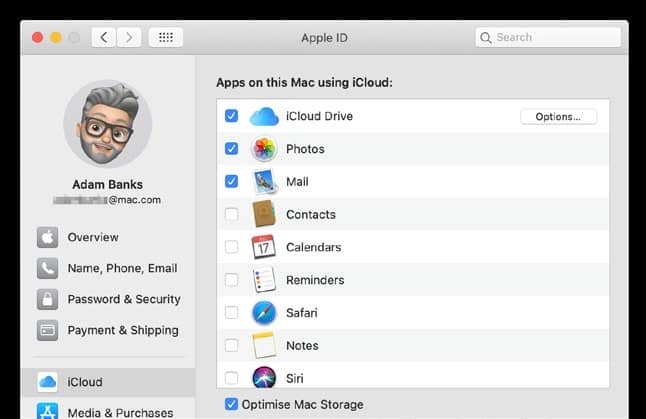This screenshot has height=419, width=646.
Task: Click the magnifier icon in search field
Action: coord(486,38)
